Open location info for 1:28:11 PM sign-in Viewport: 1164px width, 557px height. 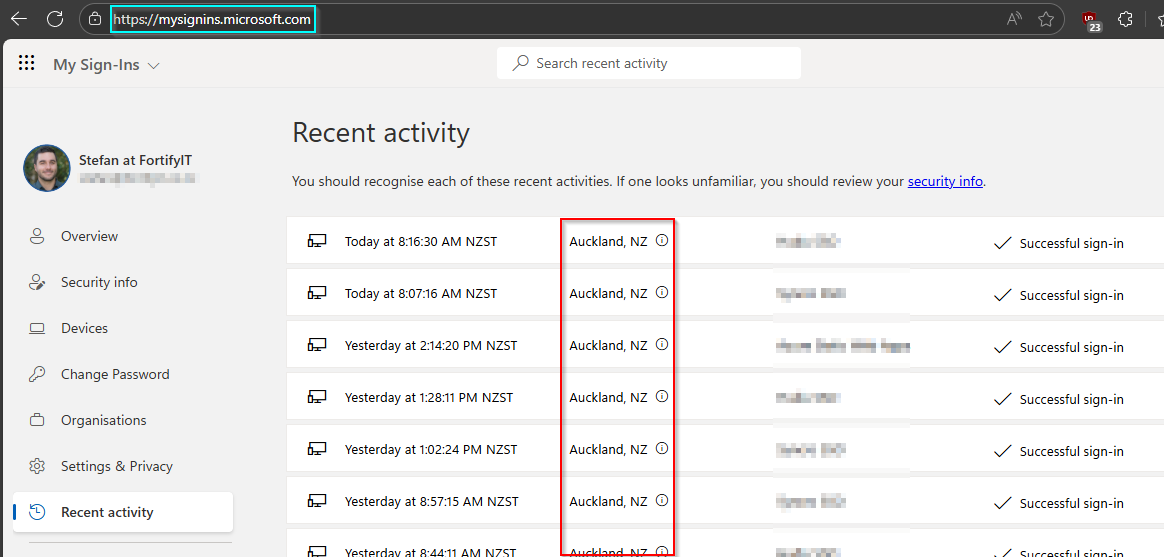click(x=662, y=397)
